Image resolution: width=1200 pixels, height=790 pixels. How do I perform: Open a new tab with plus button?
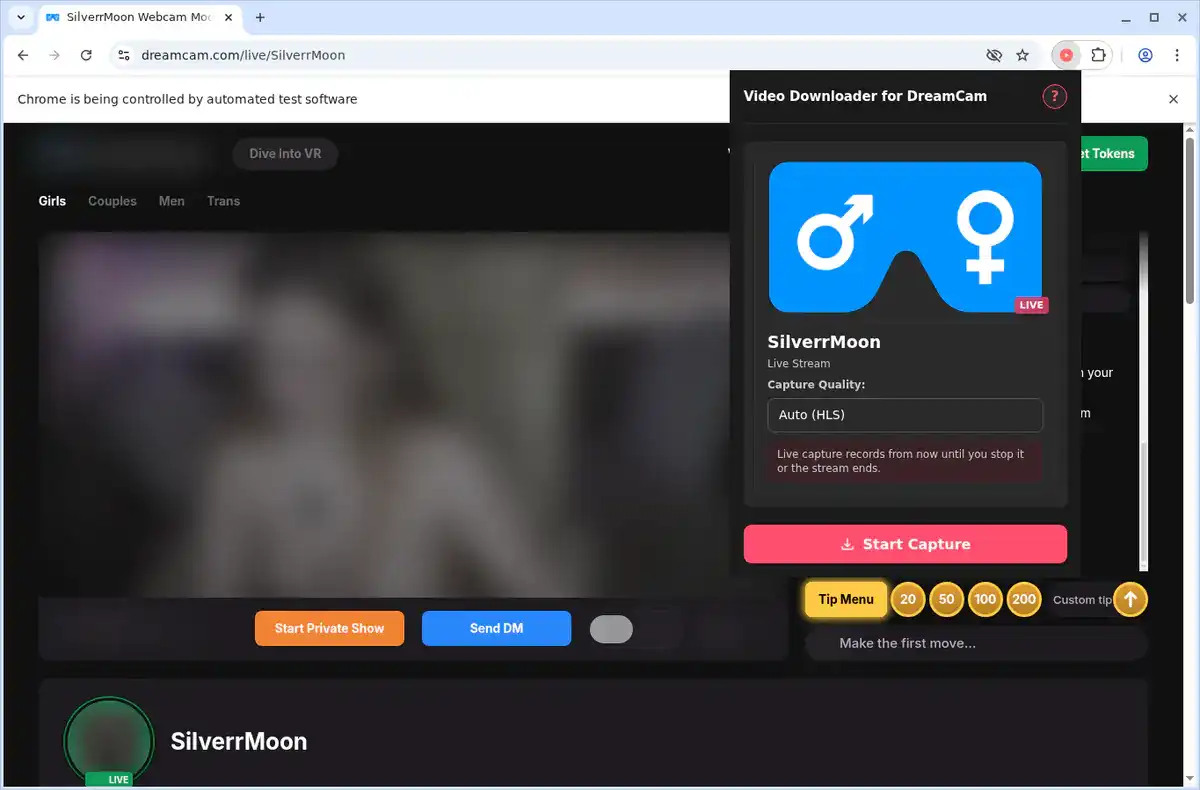pos(260,18)
